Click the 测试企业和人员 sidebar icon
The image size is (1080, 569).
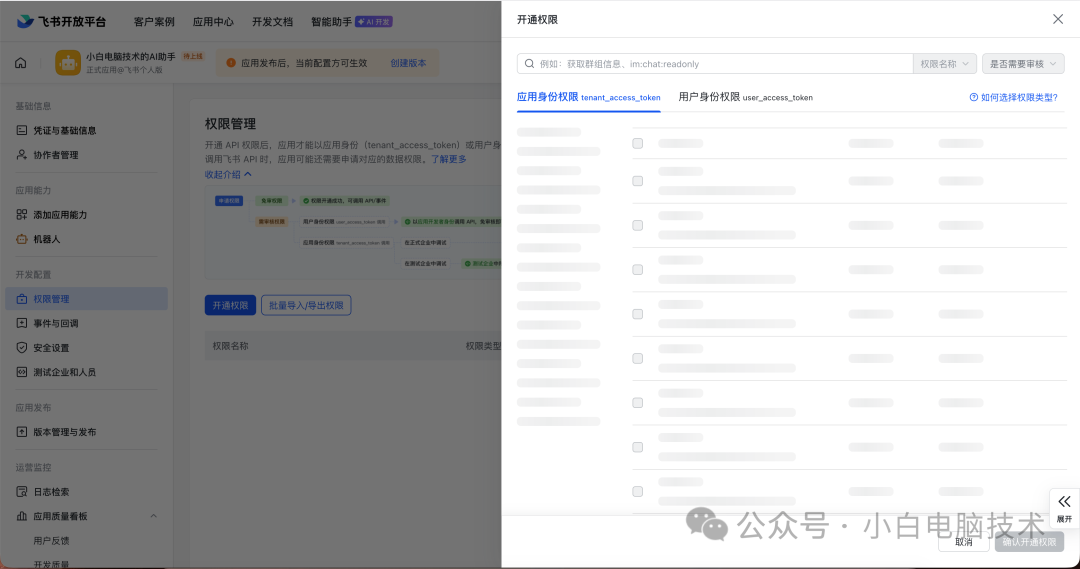click(21, 372)
